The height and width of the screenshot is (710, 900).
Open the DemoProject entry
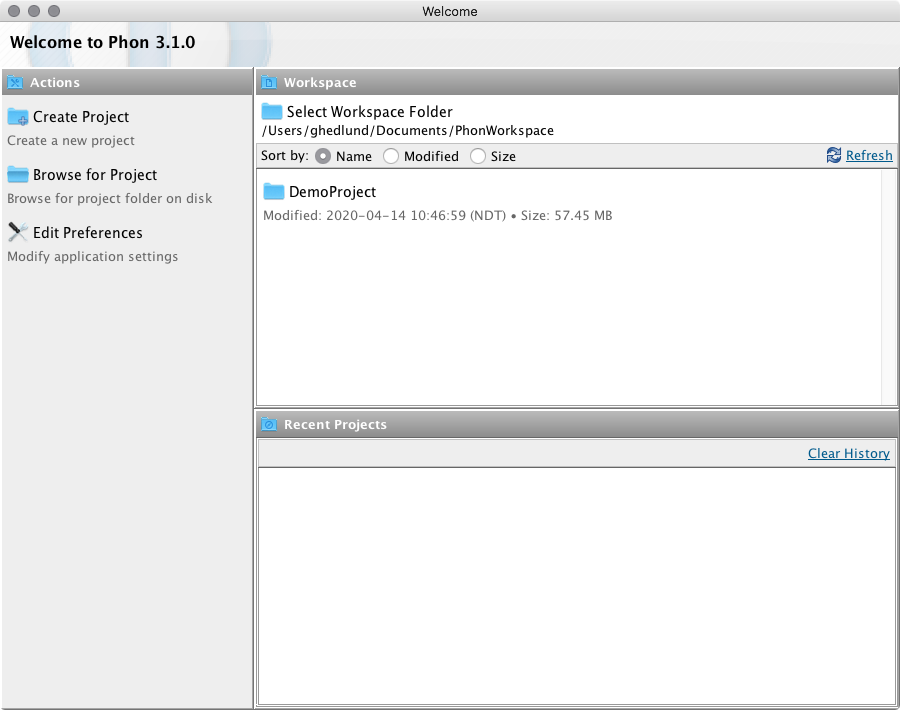(x=332, y=192)
